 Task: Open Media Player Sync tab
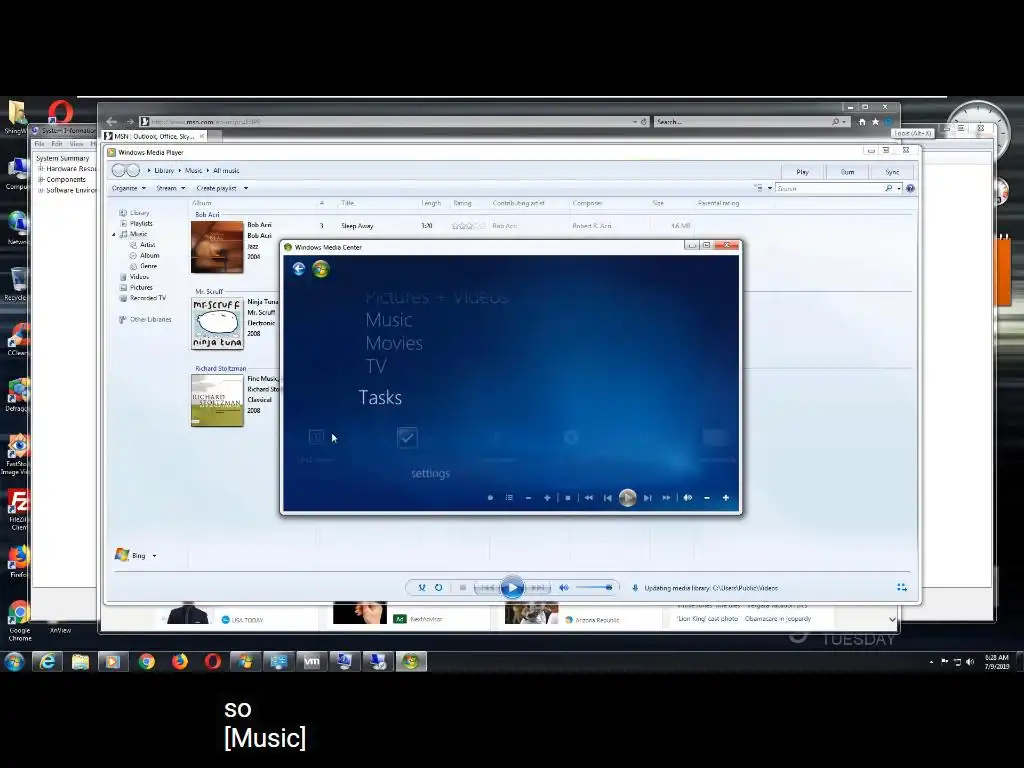892,172
